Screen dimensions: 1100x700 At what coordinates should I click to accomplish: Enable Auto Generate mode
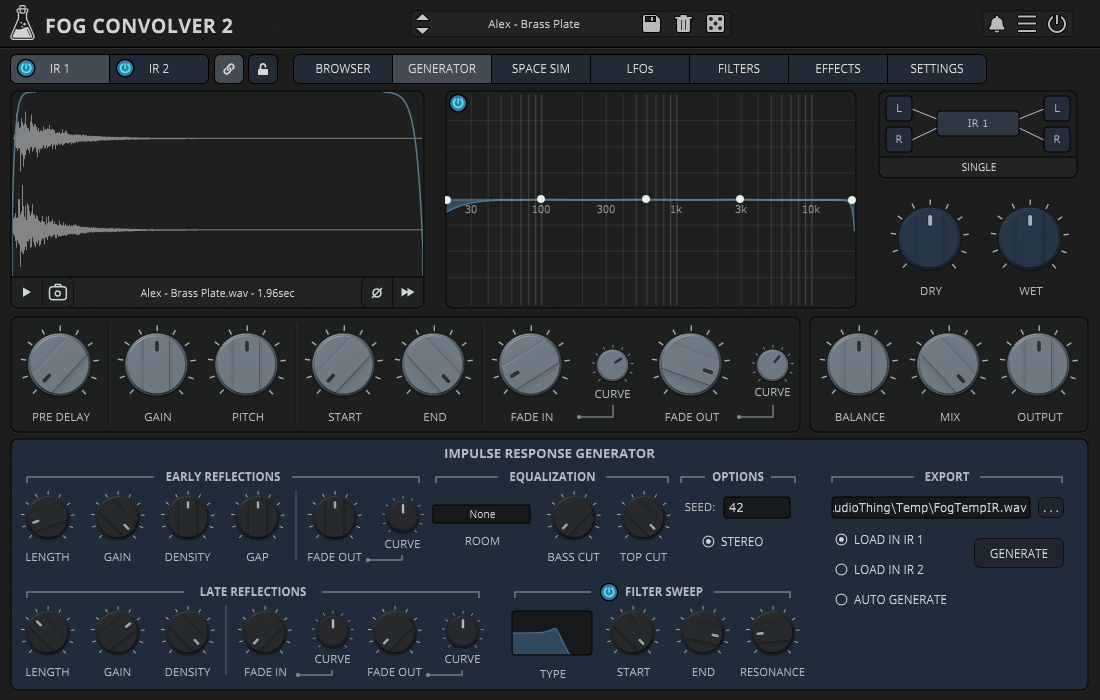(x=840, y=599)
